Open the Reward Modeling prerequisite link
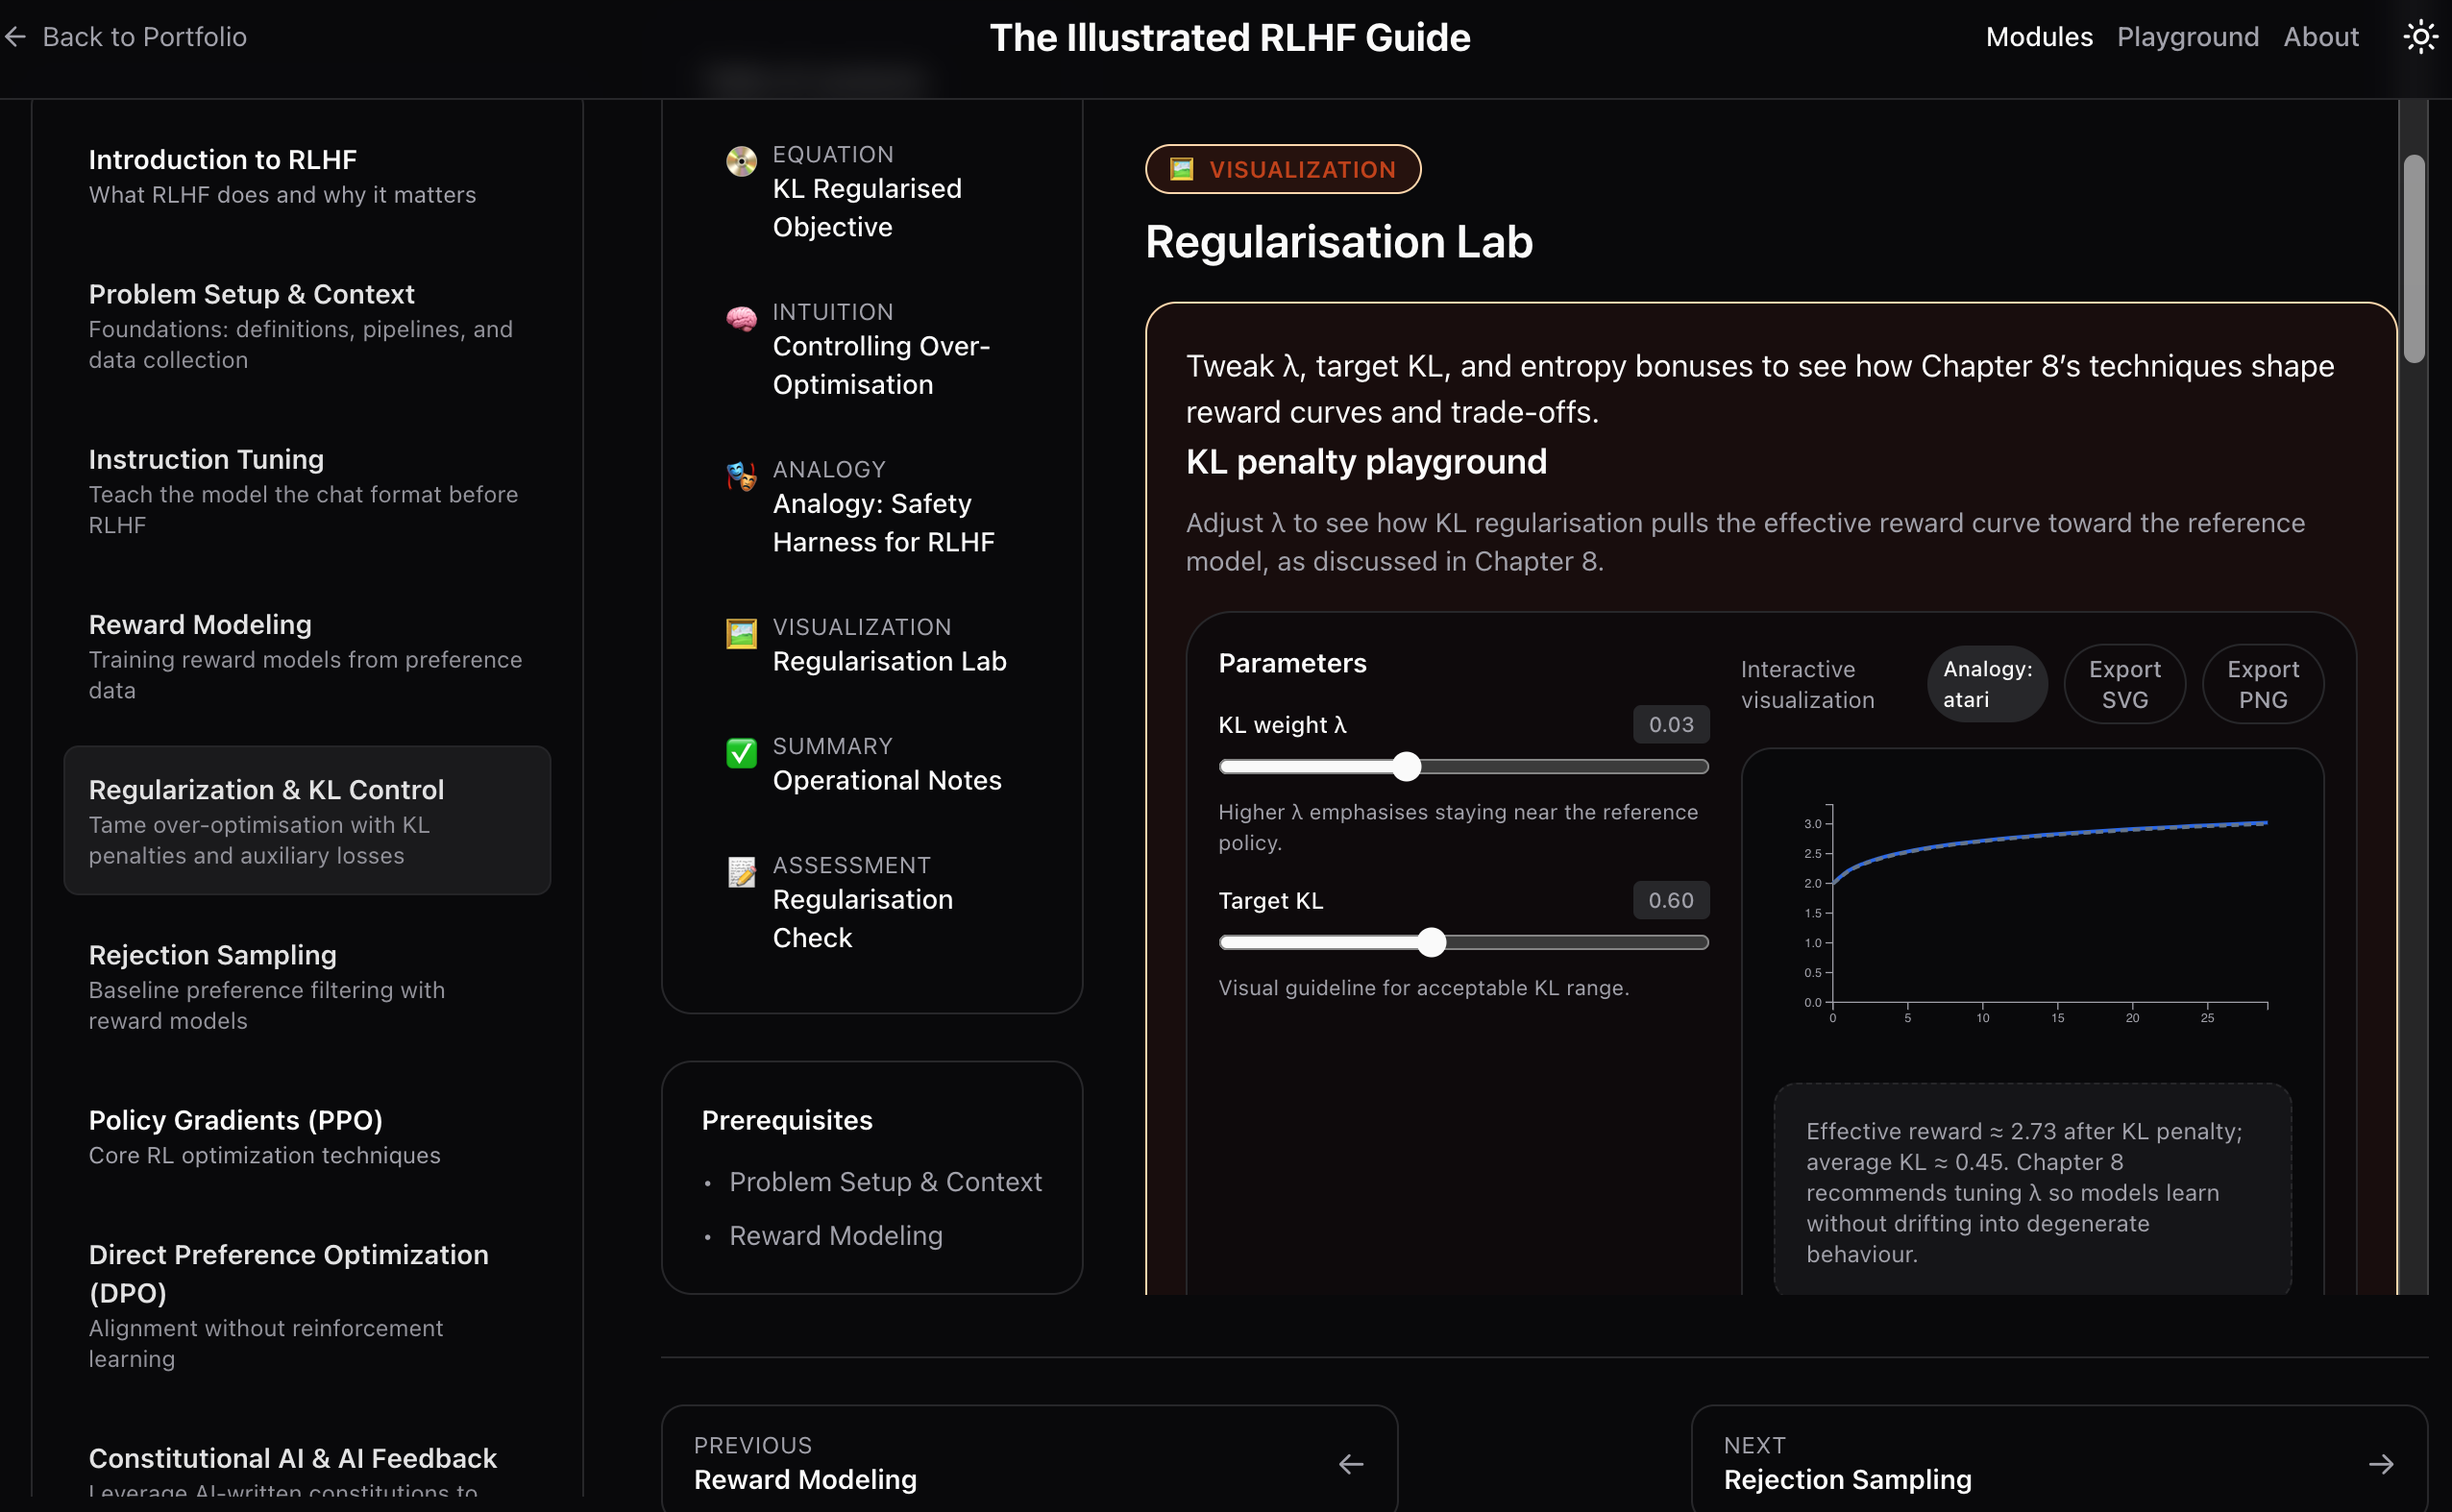 836,1235
